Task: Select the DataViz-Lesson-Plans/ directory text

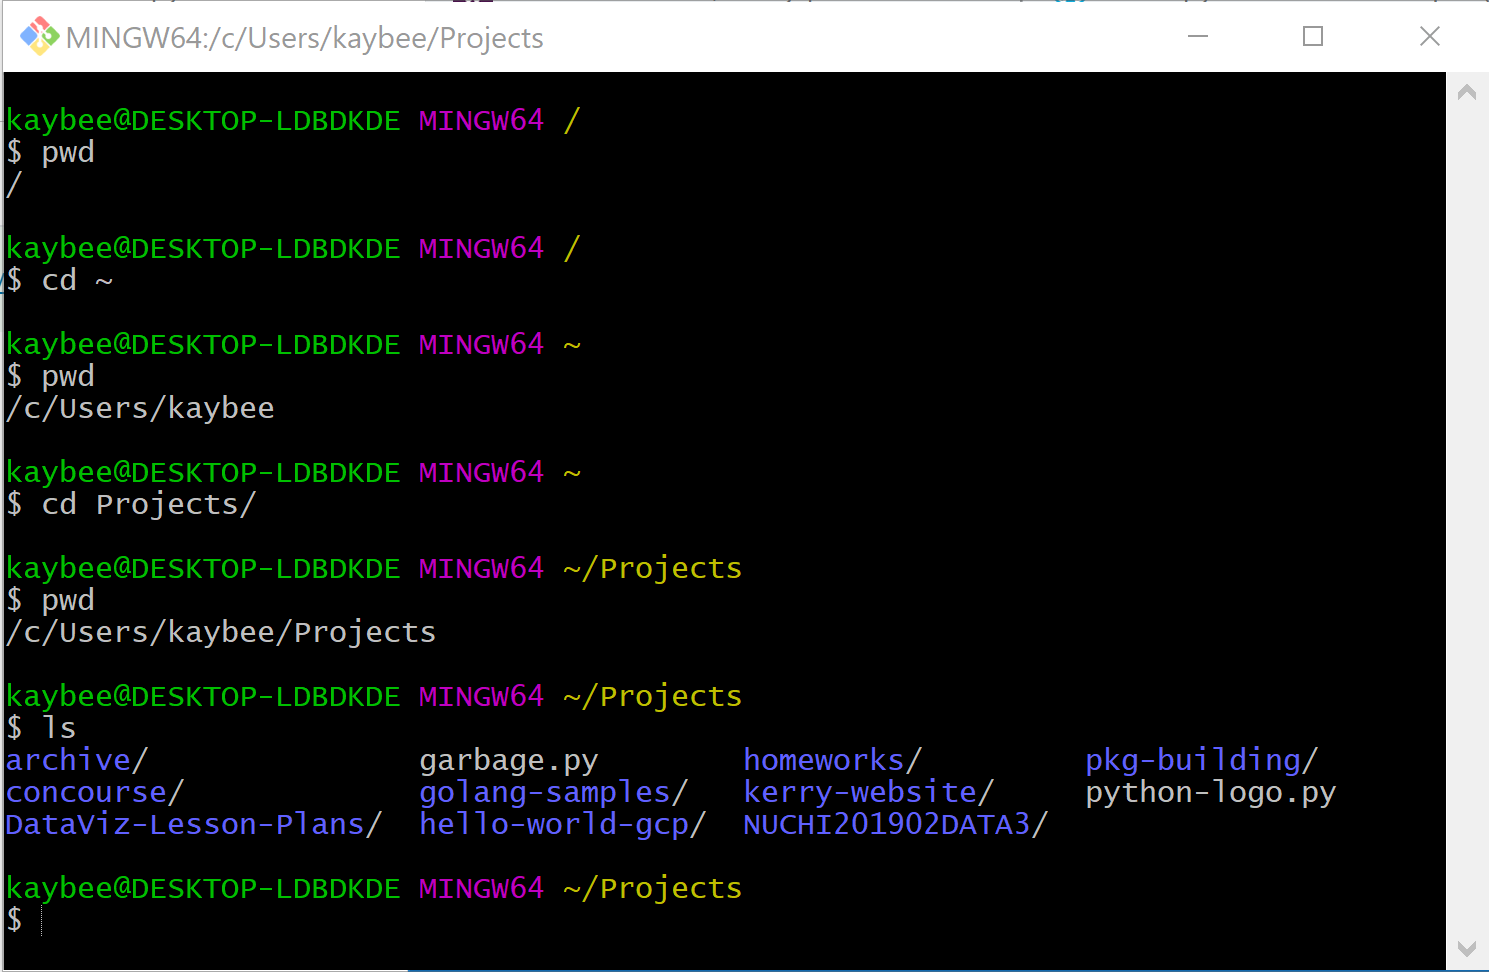Action: pyautogui.click(x=193, y=824)
